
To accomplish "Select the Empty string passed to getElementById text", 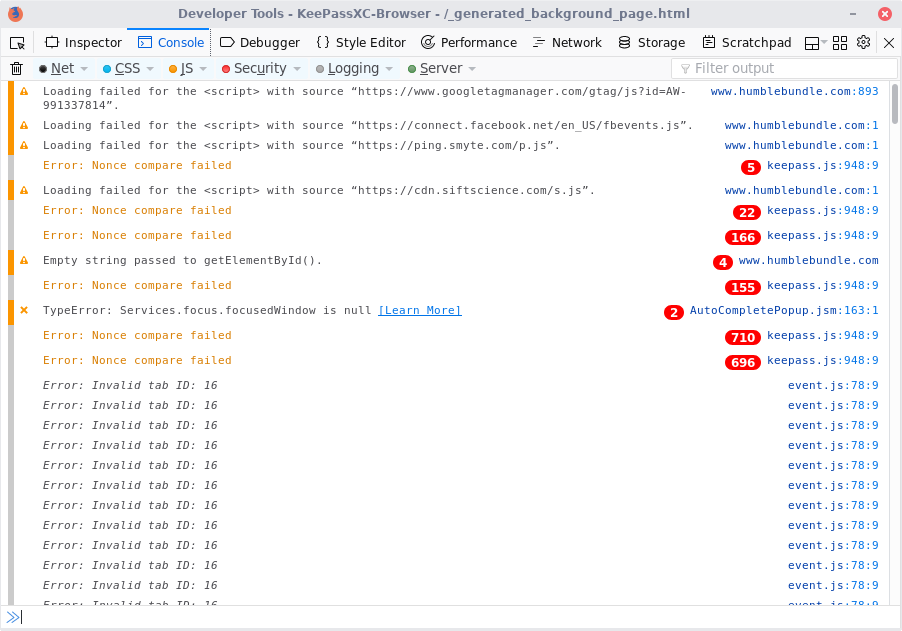I will point(182,260).
